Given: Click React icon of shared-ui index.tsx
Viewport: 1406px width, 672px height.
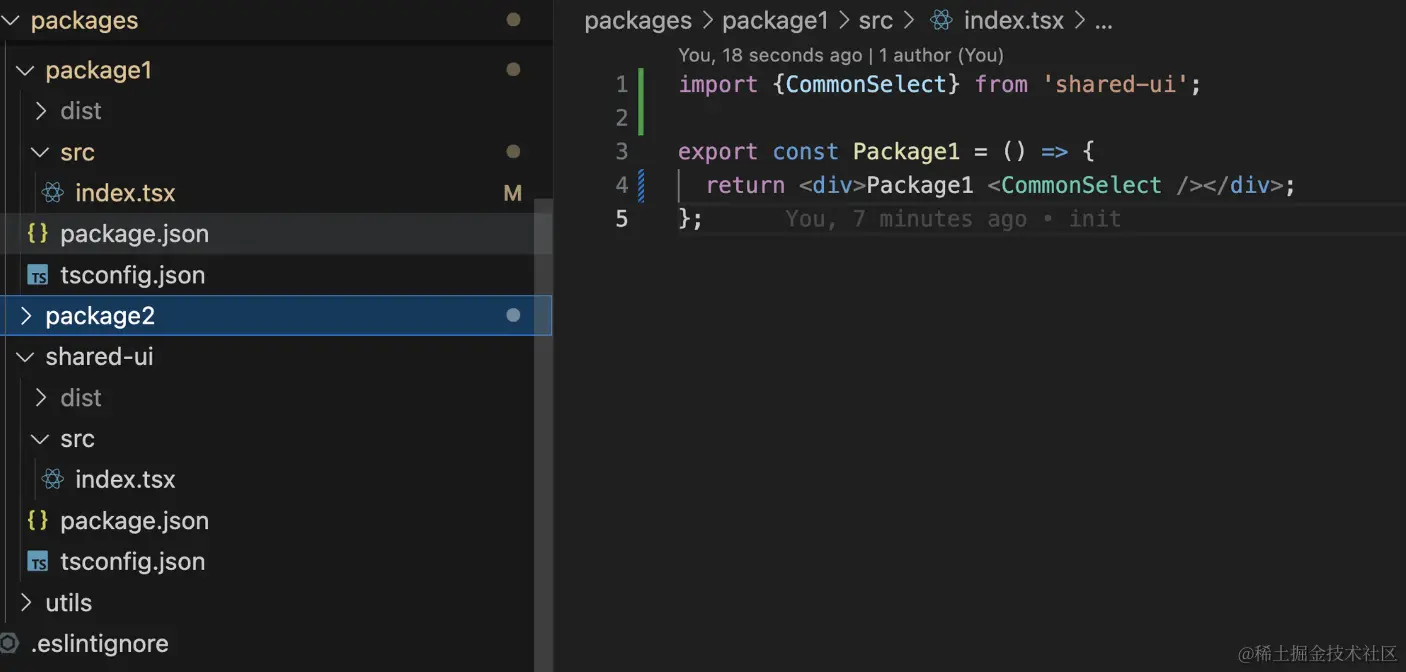Looking at the screenshot, I should [x=53, y=480].
